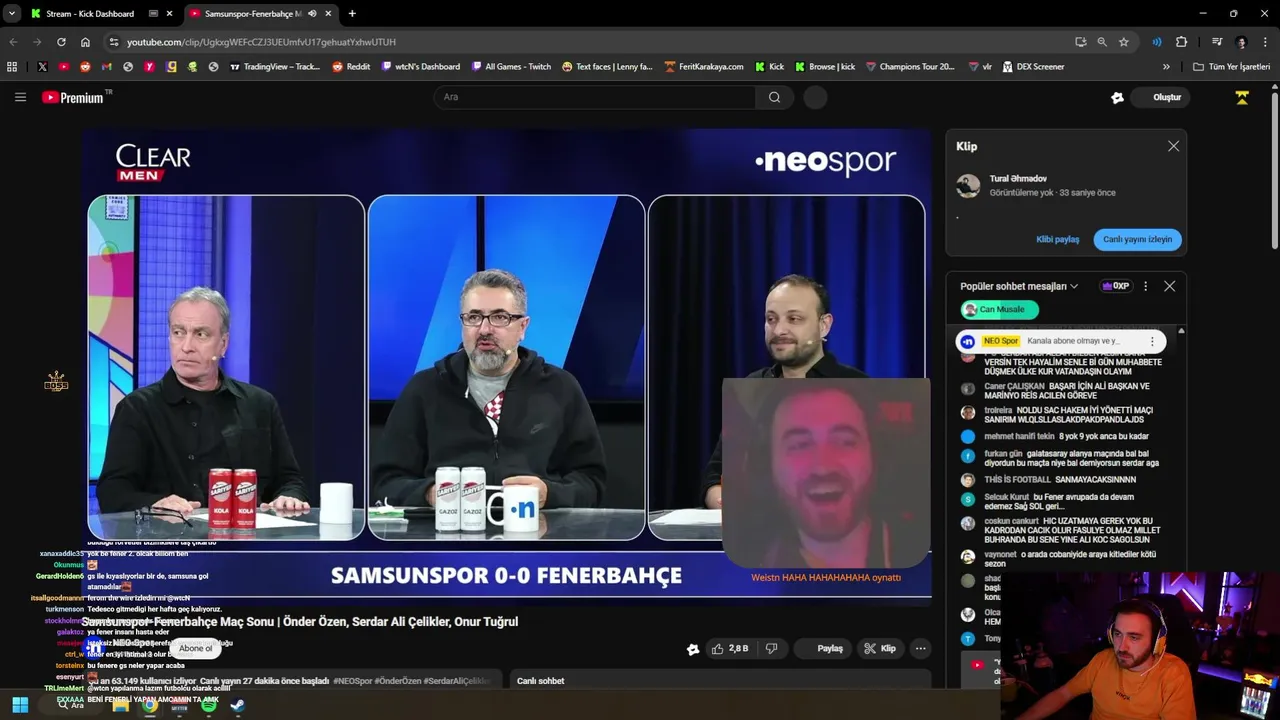This screenshot has height=720, width=1280.
Task: Open Browse | kick bookmark
Action: 825,67
